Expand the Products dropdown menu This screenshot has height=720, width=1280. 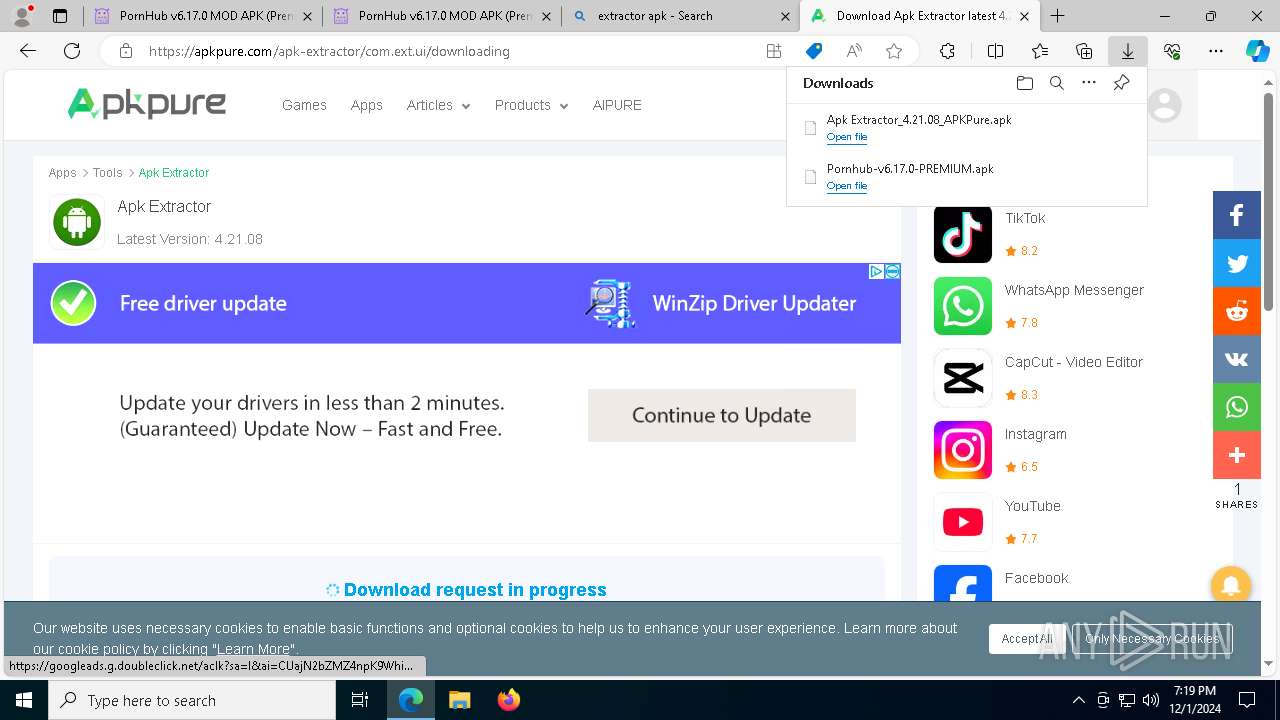coord(531,105)
